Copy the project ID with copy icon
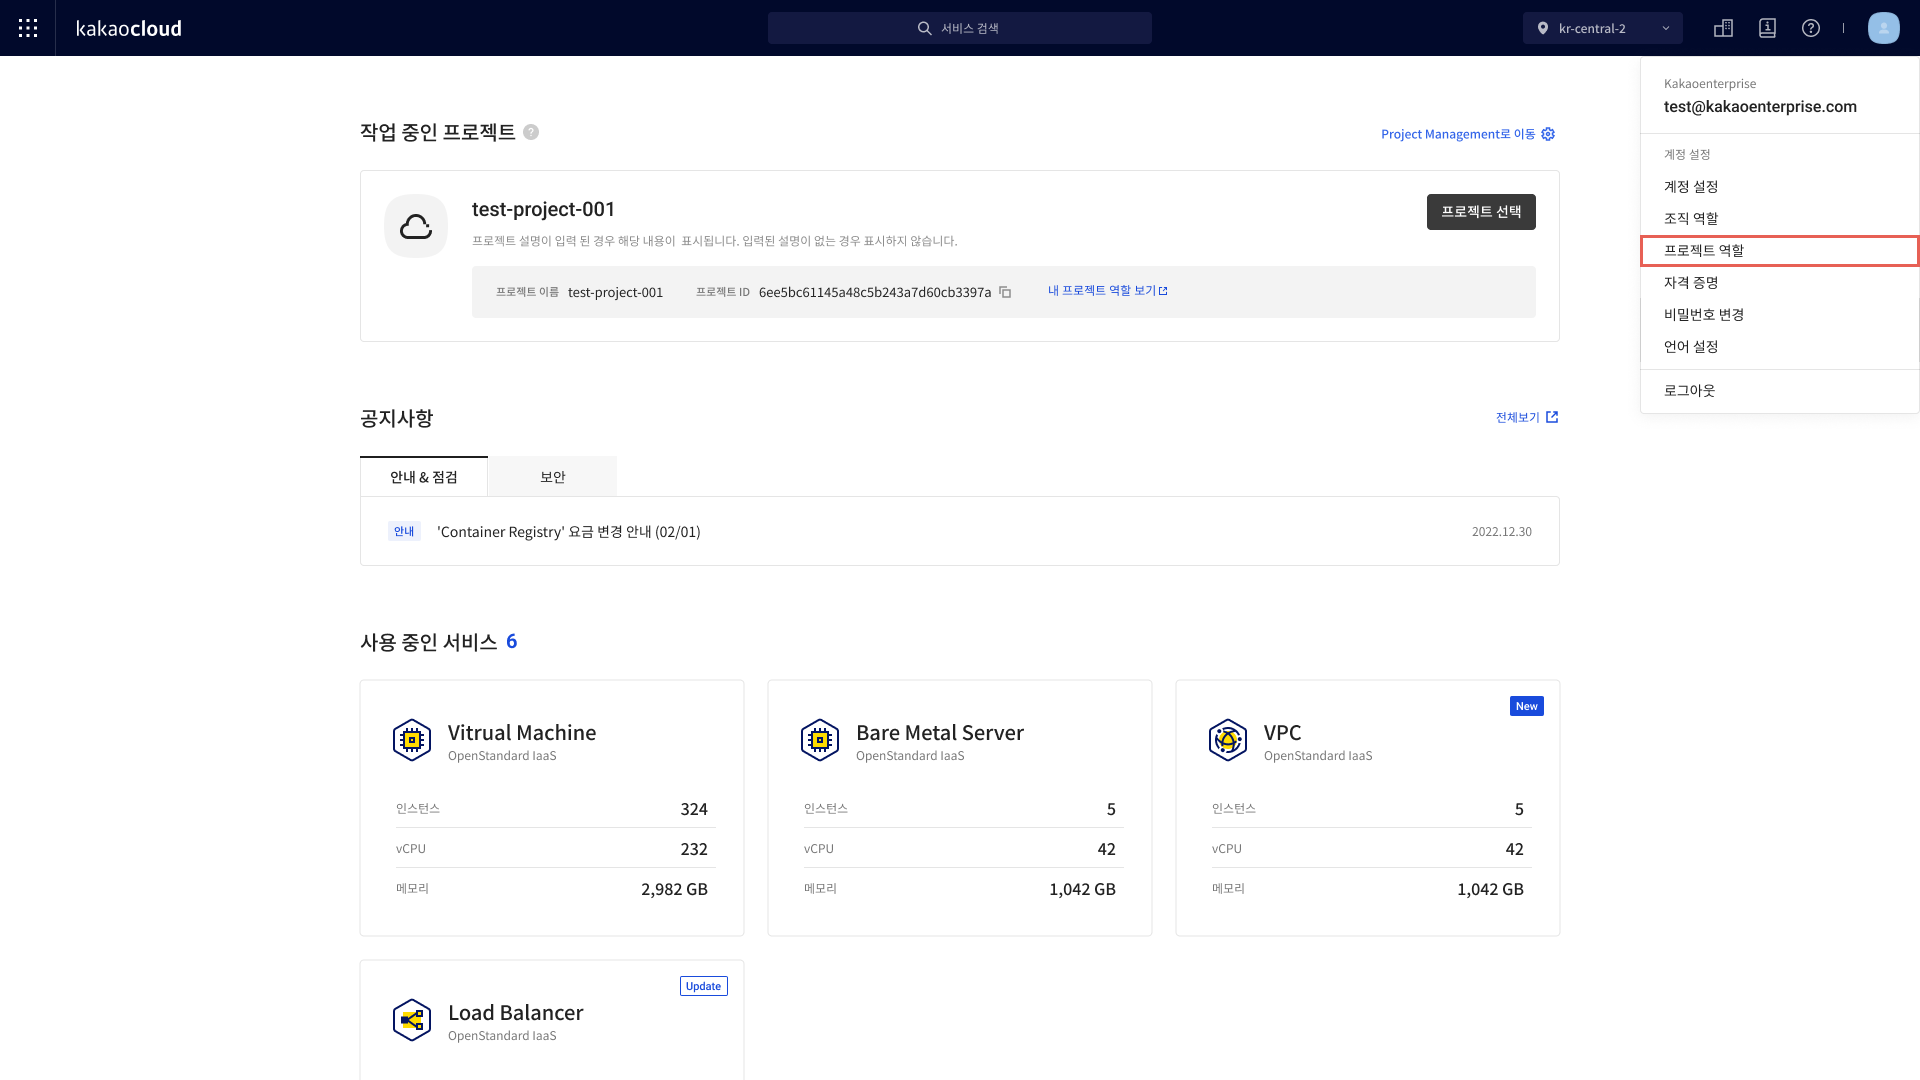1920x1080 pixels. pos(1005,292)
